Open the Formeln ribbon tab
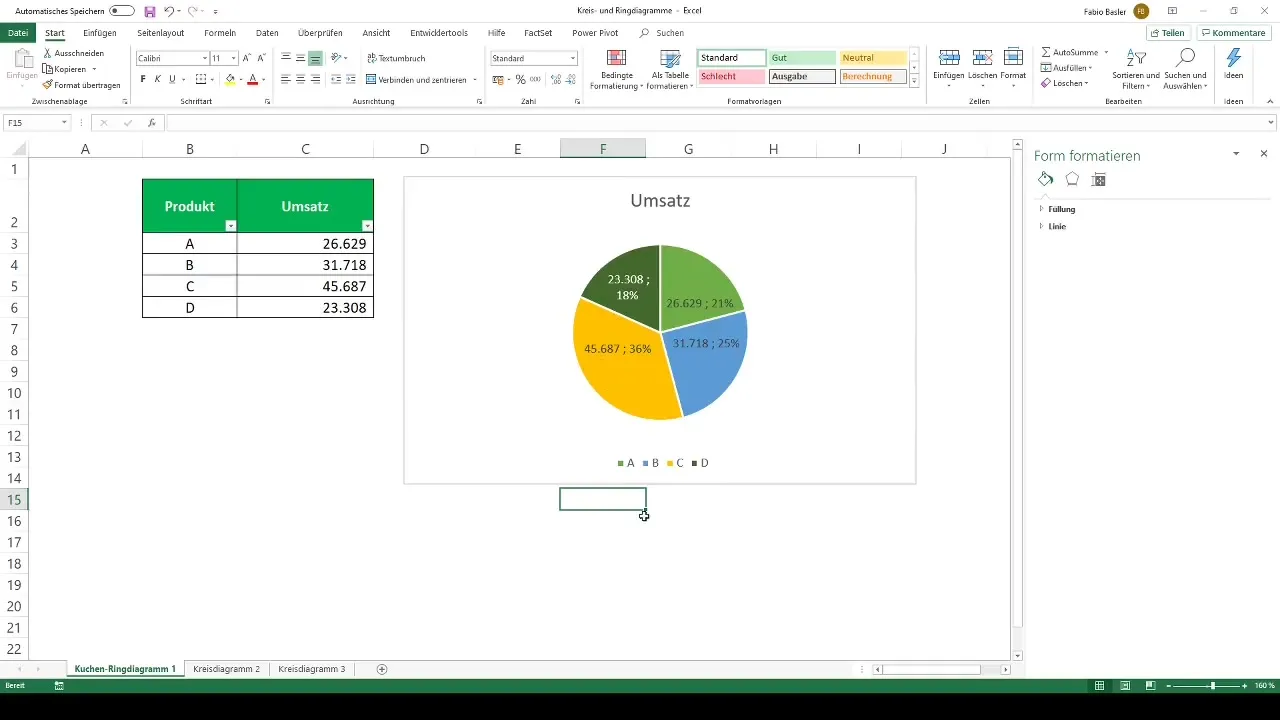Image resolution: width=1280 pixels, height=720 pixels. click(x=220, y=33)
